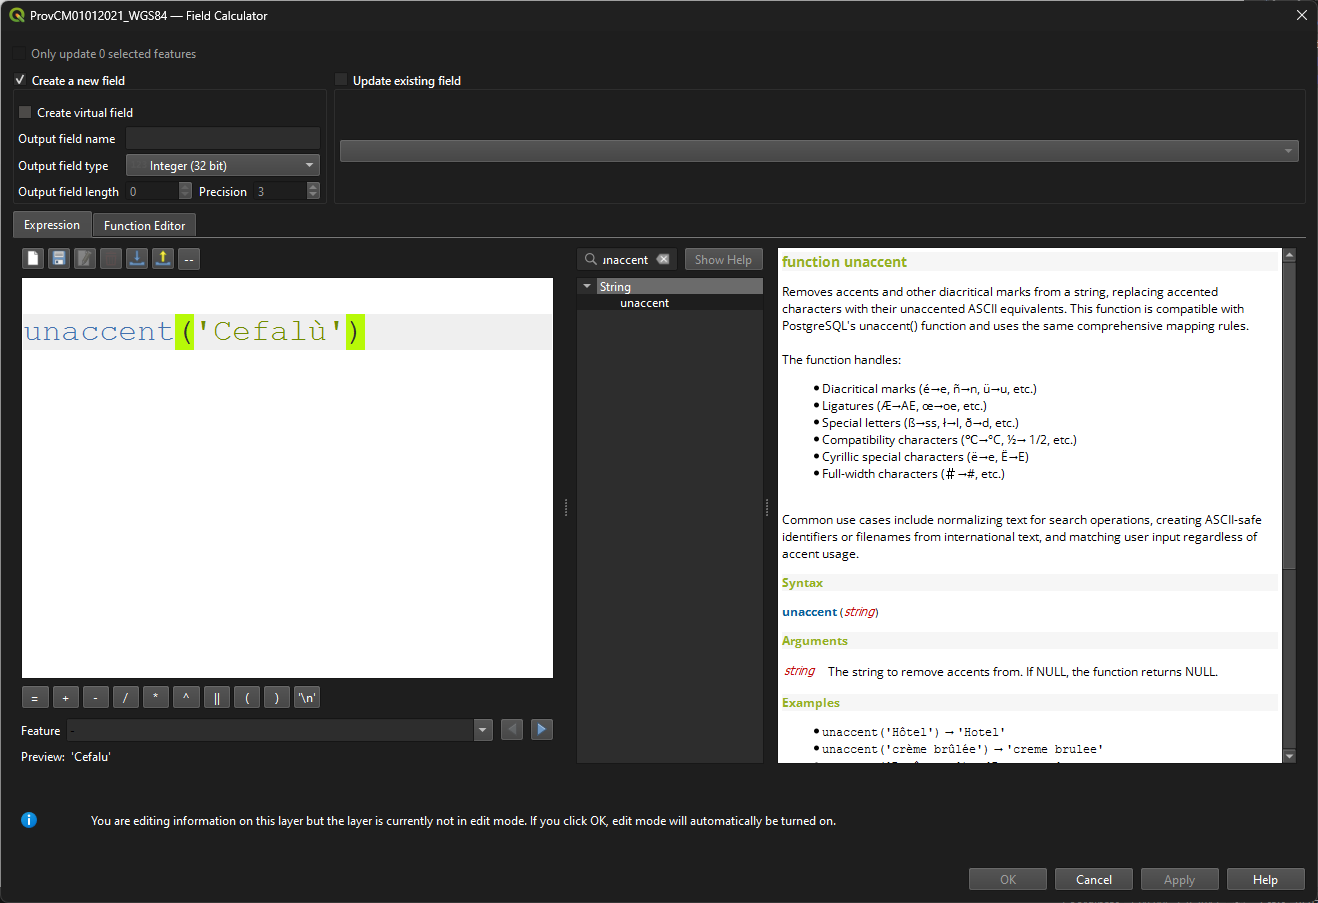1318x903 pixels.
Task: Enable Create virtual field checkbox
Action: [26, 113]
